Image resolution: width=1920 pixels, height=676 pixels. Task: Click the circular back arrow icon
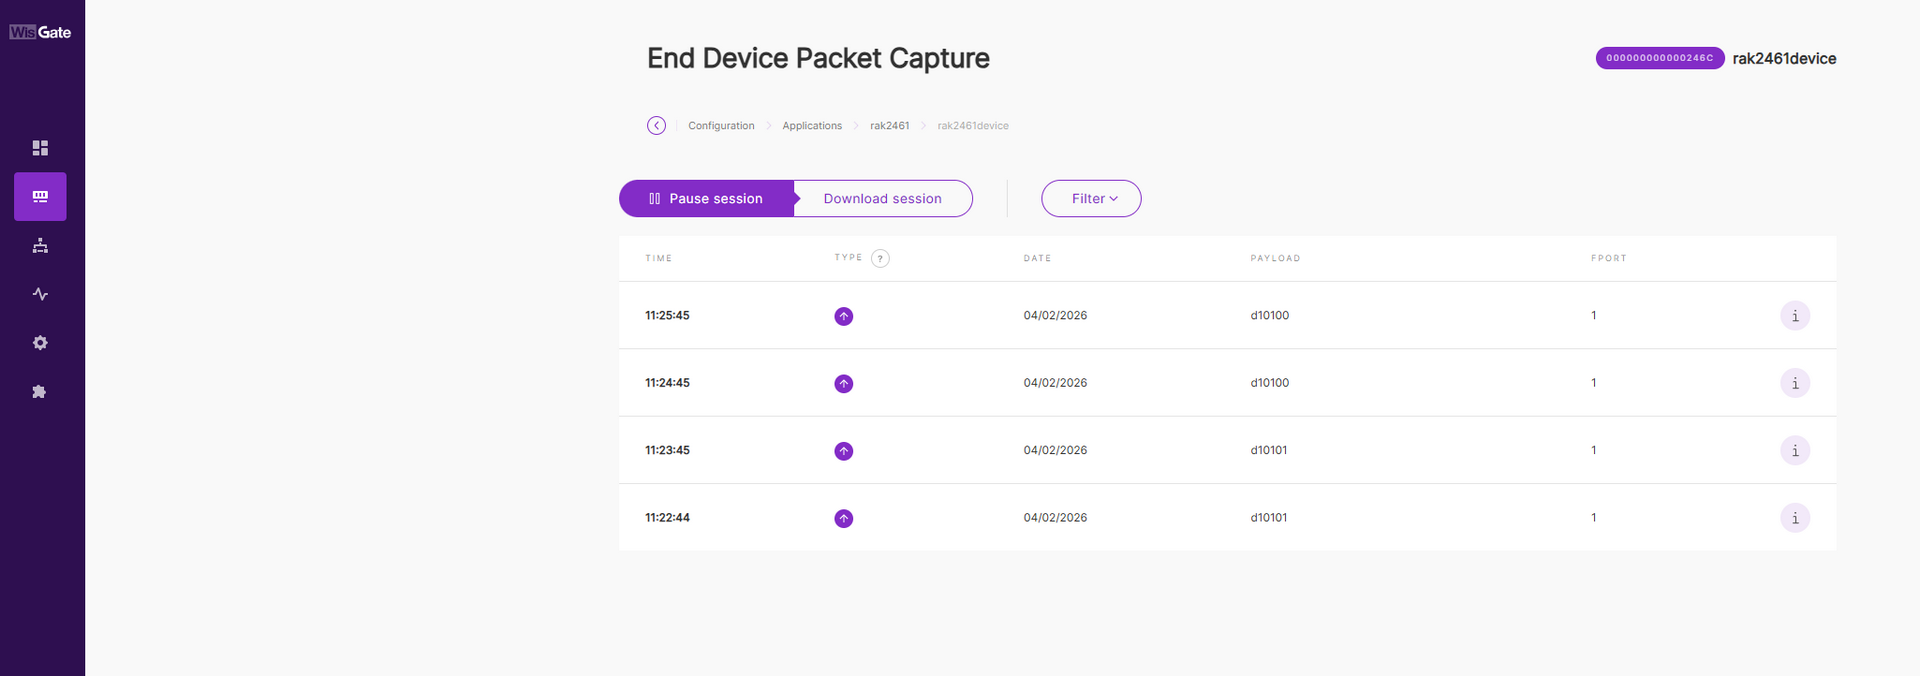656,126
